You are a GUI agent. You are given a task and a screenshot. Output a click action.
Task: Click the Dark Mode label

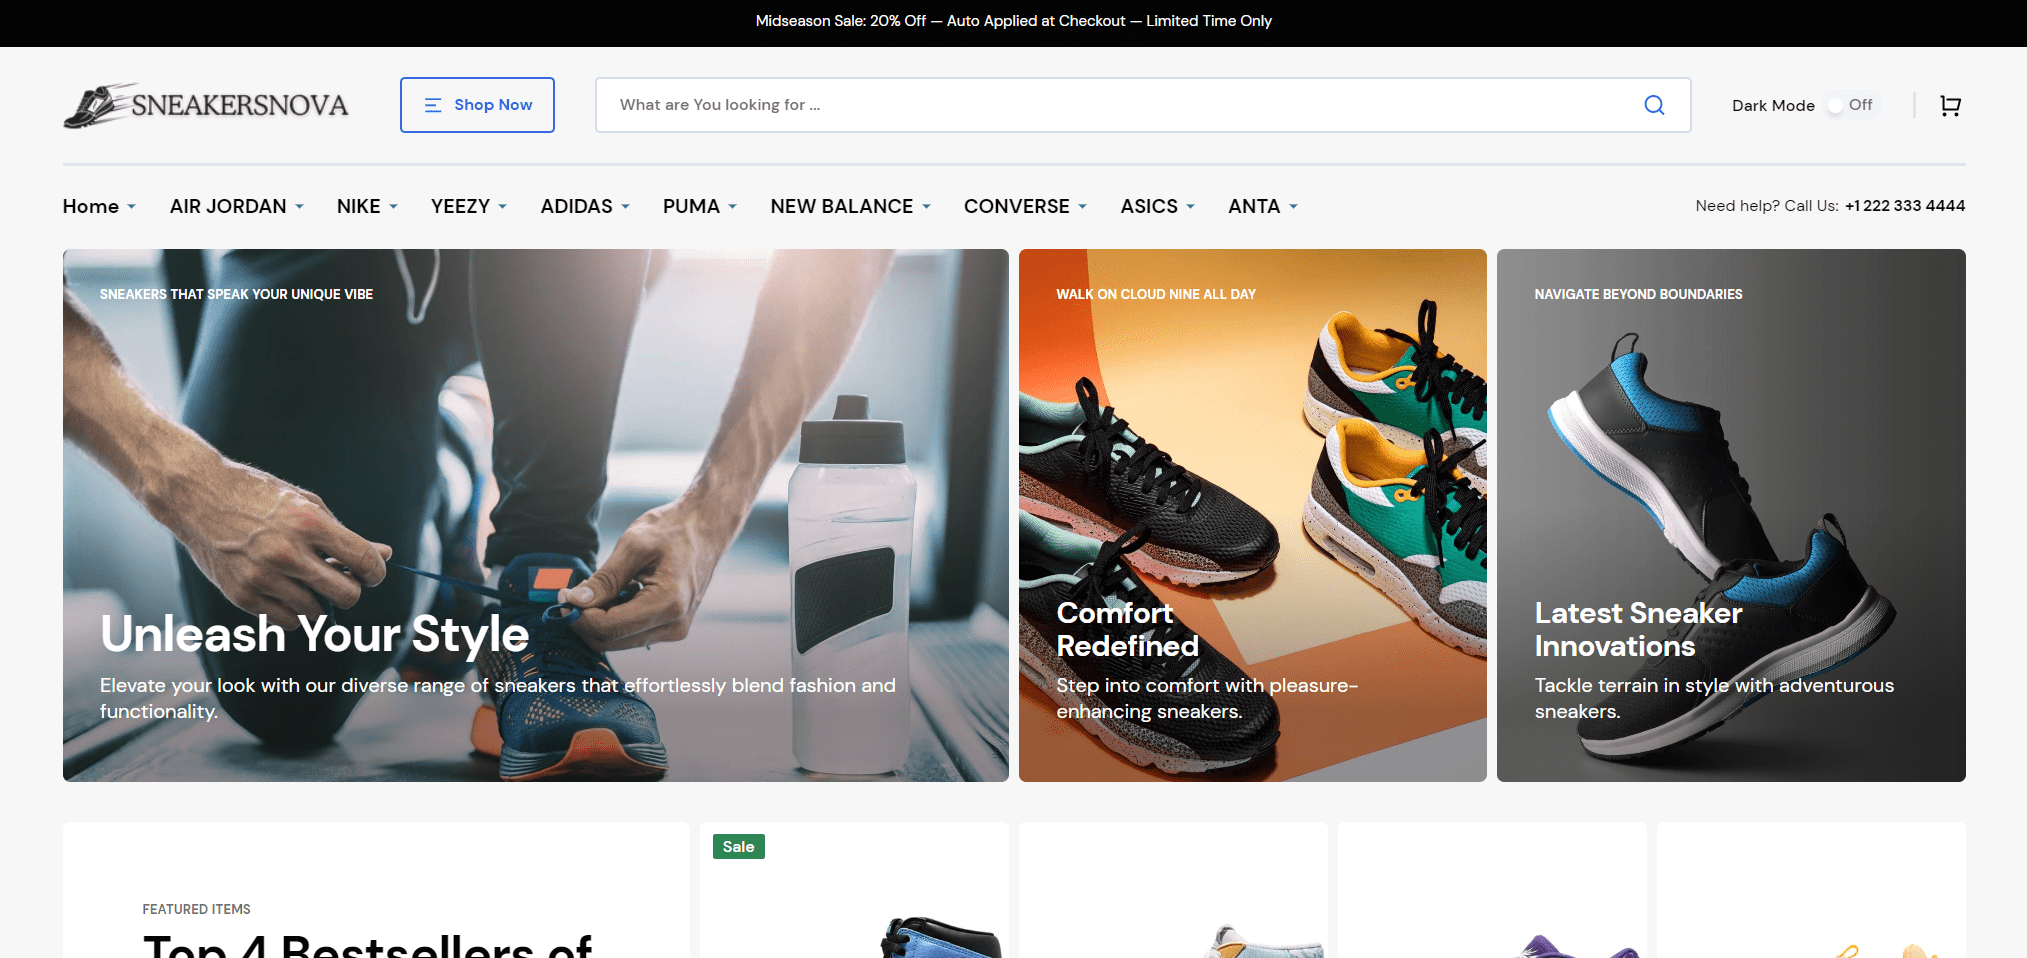[x=1773, y=106]
